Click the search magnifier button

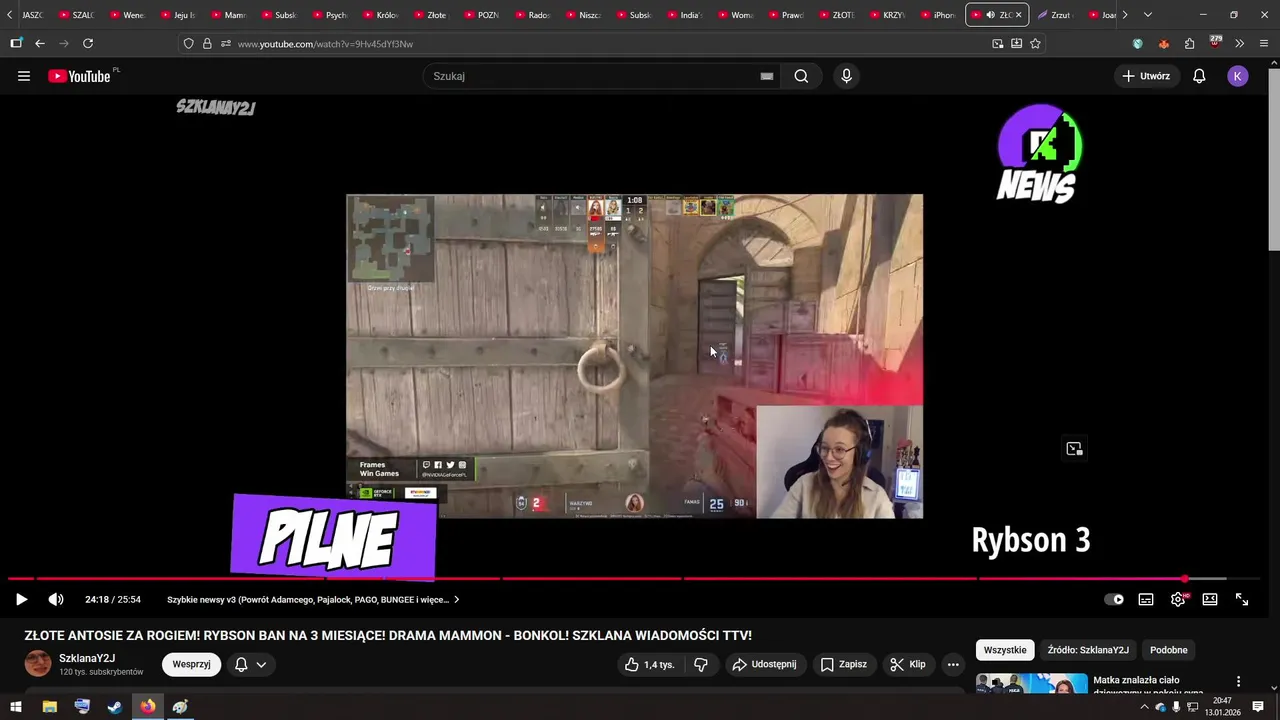tap(801, 76)
